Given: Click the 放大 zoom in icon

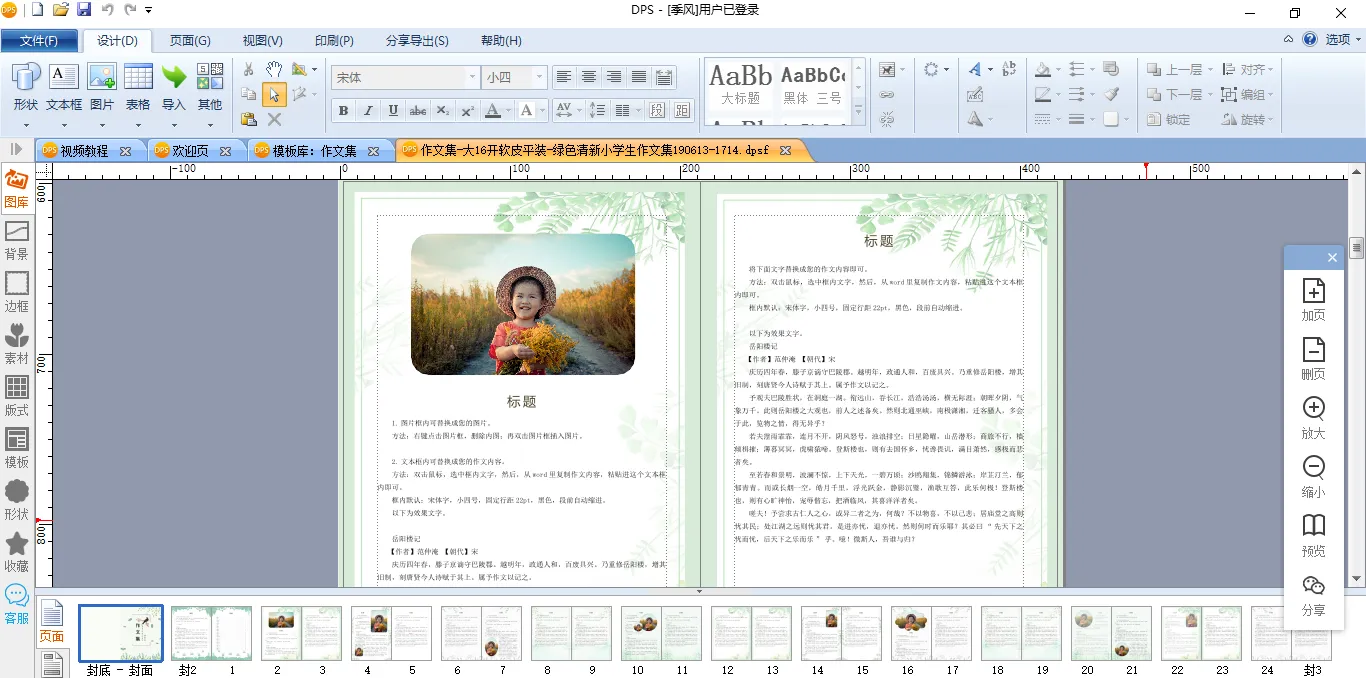Looking at the screenshot, I should tap(1313, 418).
